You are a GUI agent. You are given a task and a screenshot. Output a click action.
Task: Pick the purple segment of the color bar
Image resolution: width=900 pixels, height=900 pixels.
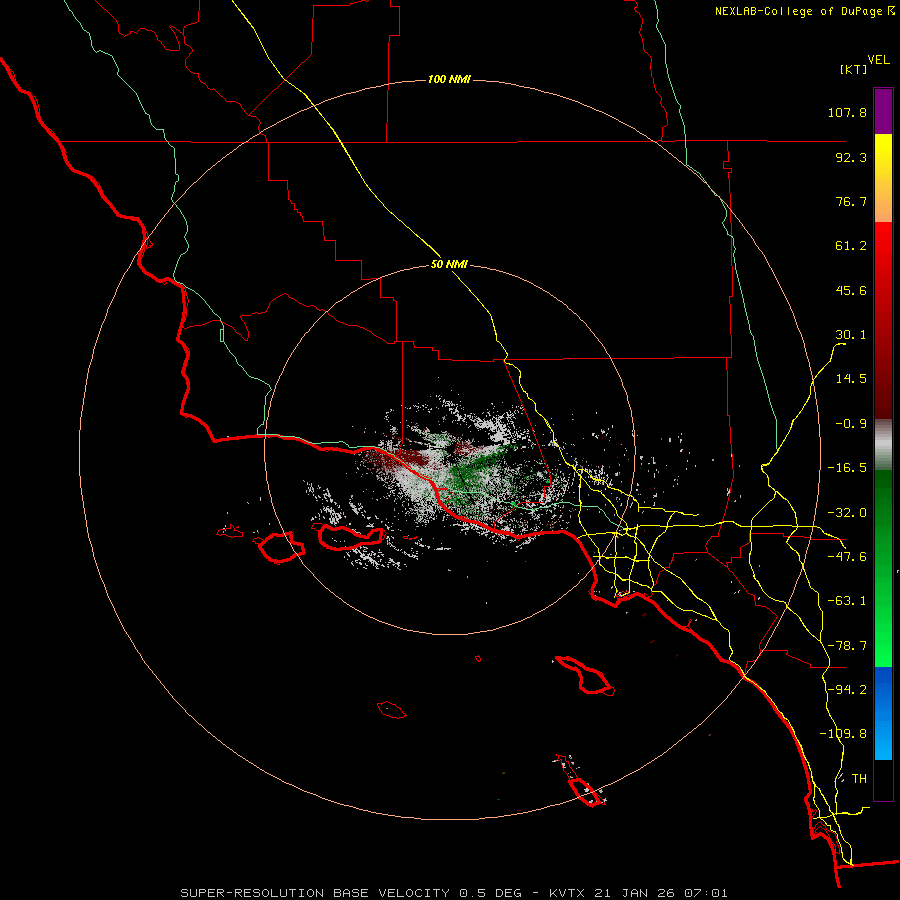tap(883, 111)
